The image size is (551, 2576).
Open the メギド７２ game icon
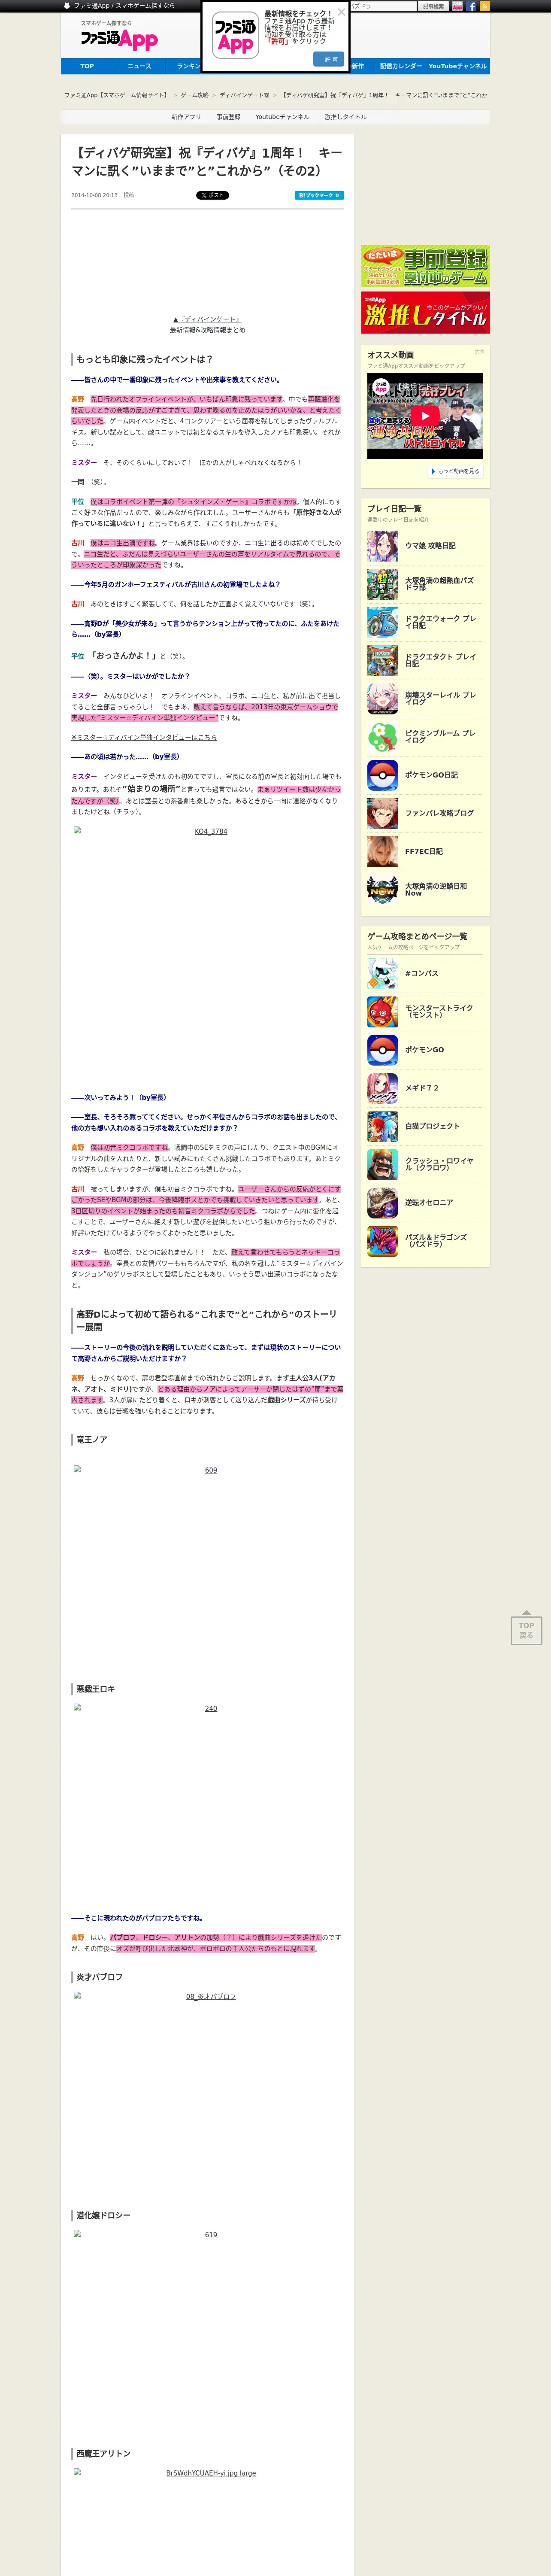(382, 1088)
